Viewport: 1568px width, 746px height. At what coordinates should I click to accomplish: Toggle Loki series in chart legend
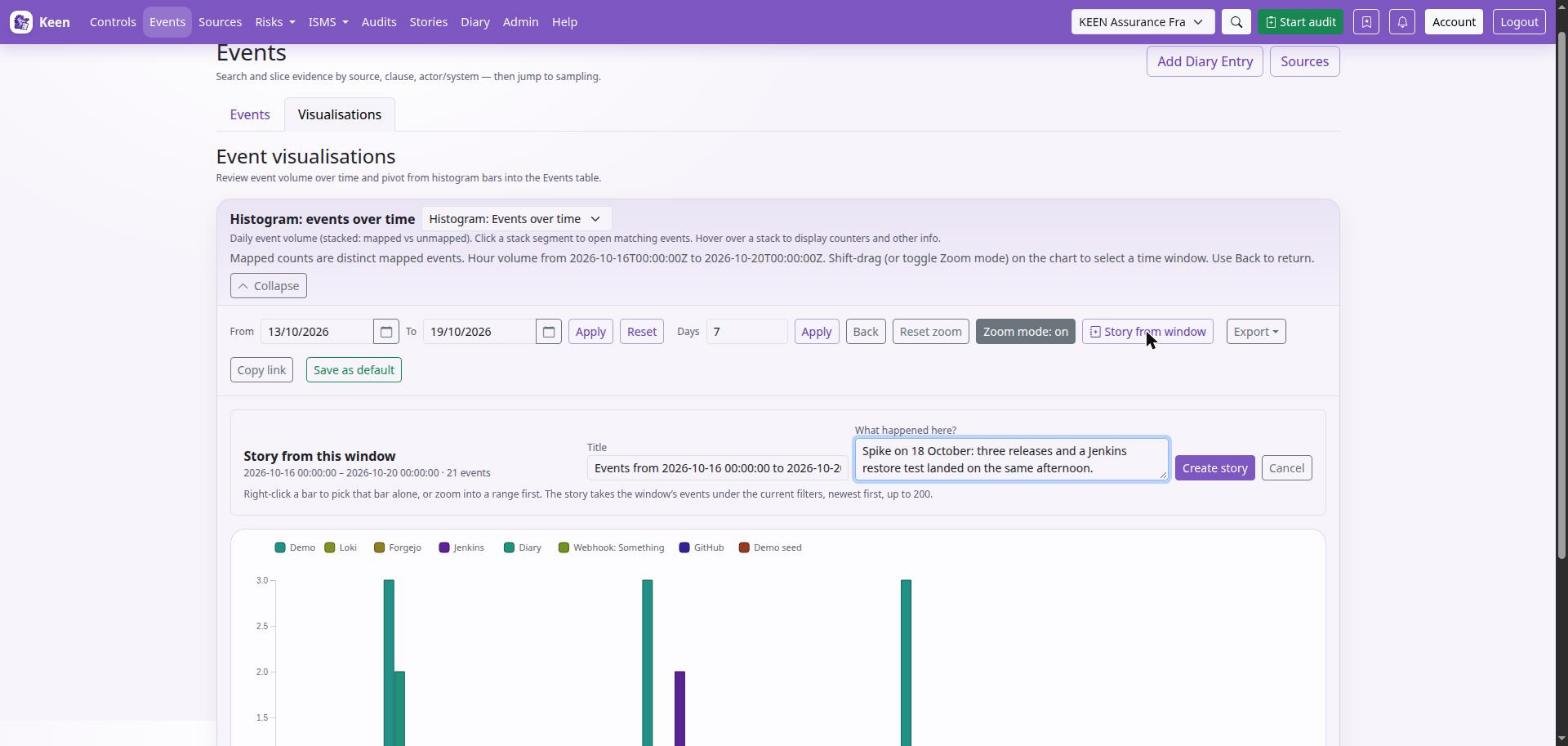click(341, 548)
